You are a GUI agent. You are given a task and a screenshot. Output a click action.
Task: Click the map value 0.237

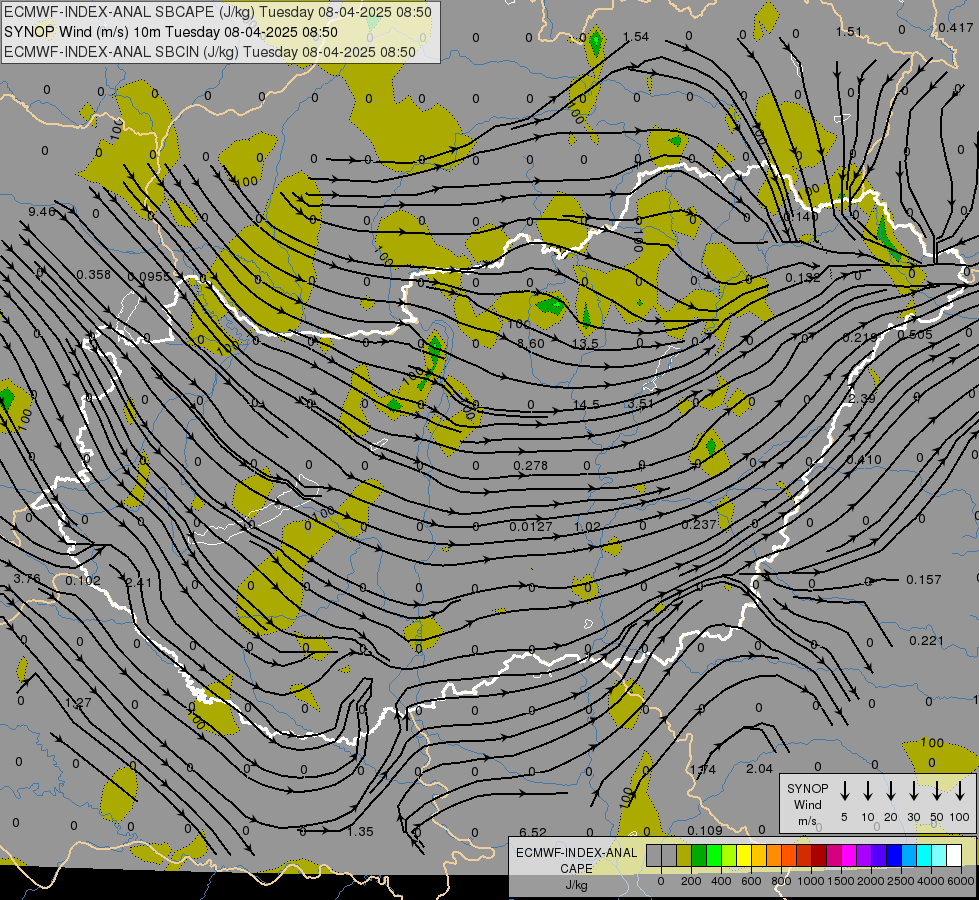[x=699, y=525]
